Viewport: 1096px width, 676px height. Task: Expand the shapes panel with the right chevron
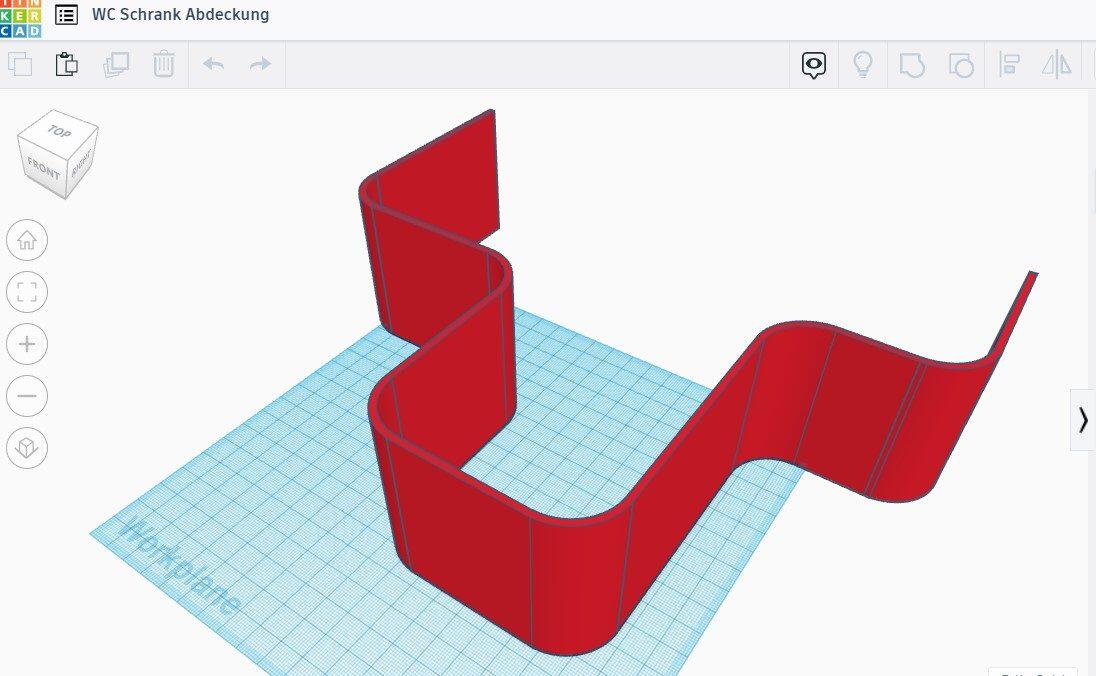(x=1082, y=420)
